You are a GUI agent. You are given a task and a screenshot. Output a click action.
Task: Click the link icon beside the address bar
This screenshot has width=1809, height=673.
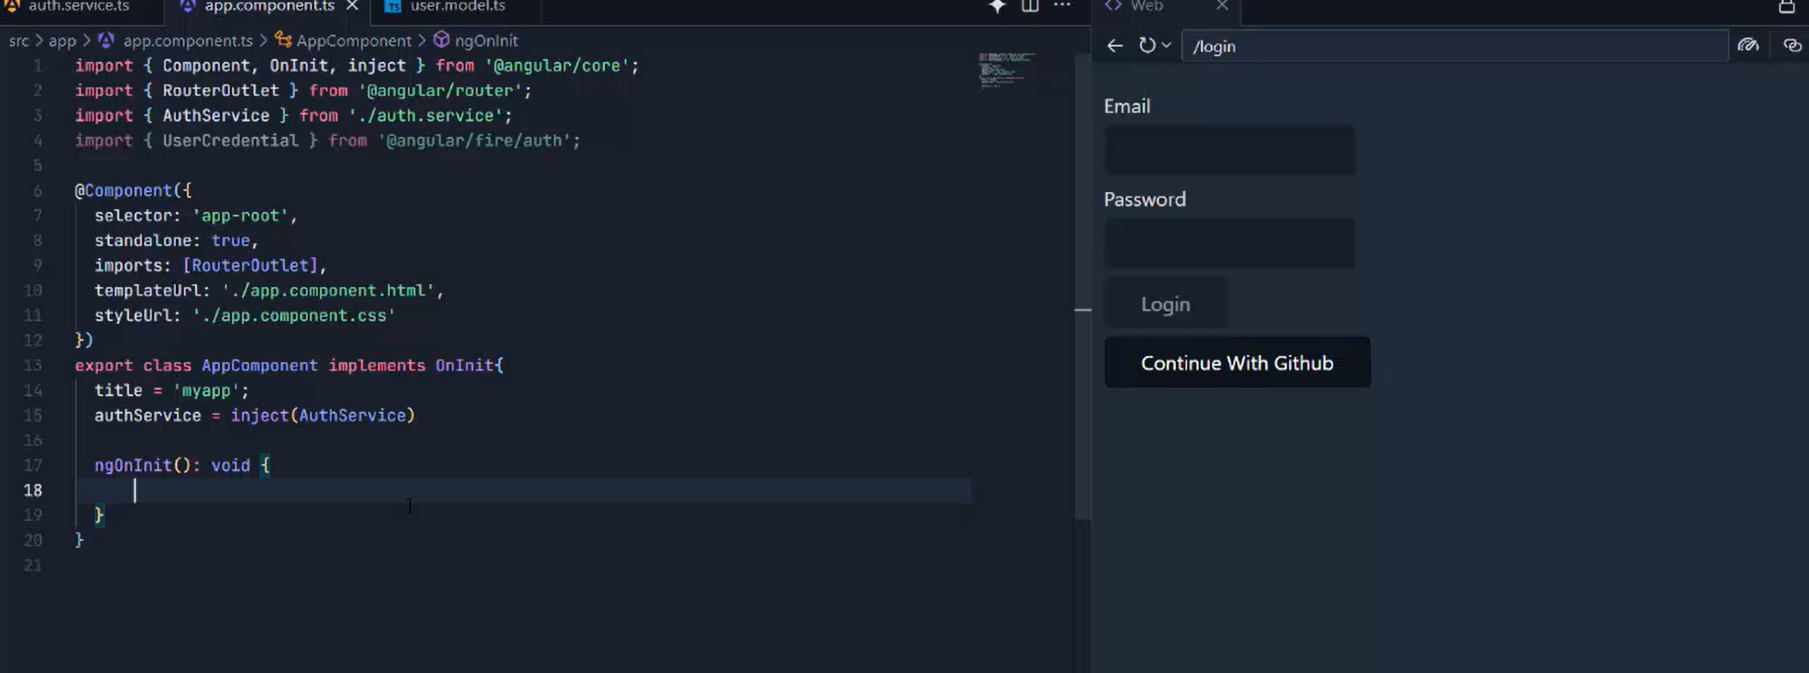(1792, 46)
